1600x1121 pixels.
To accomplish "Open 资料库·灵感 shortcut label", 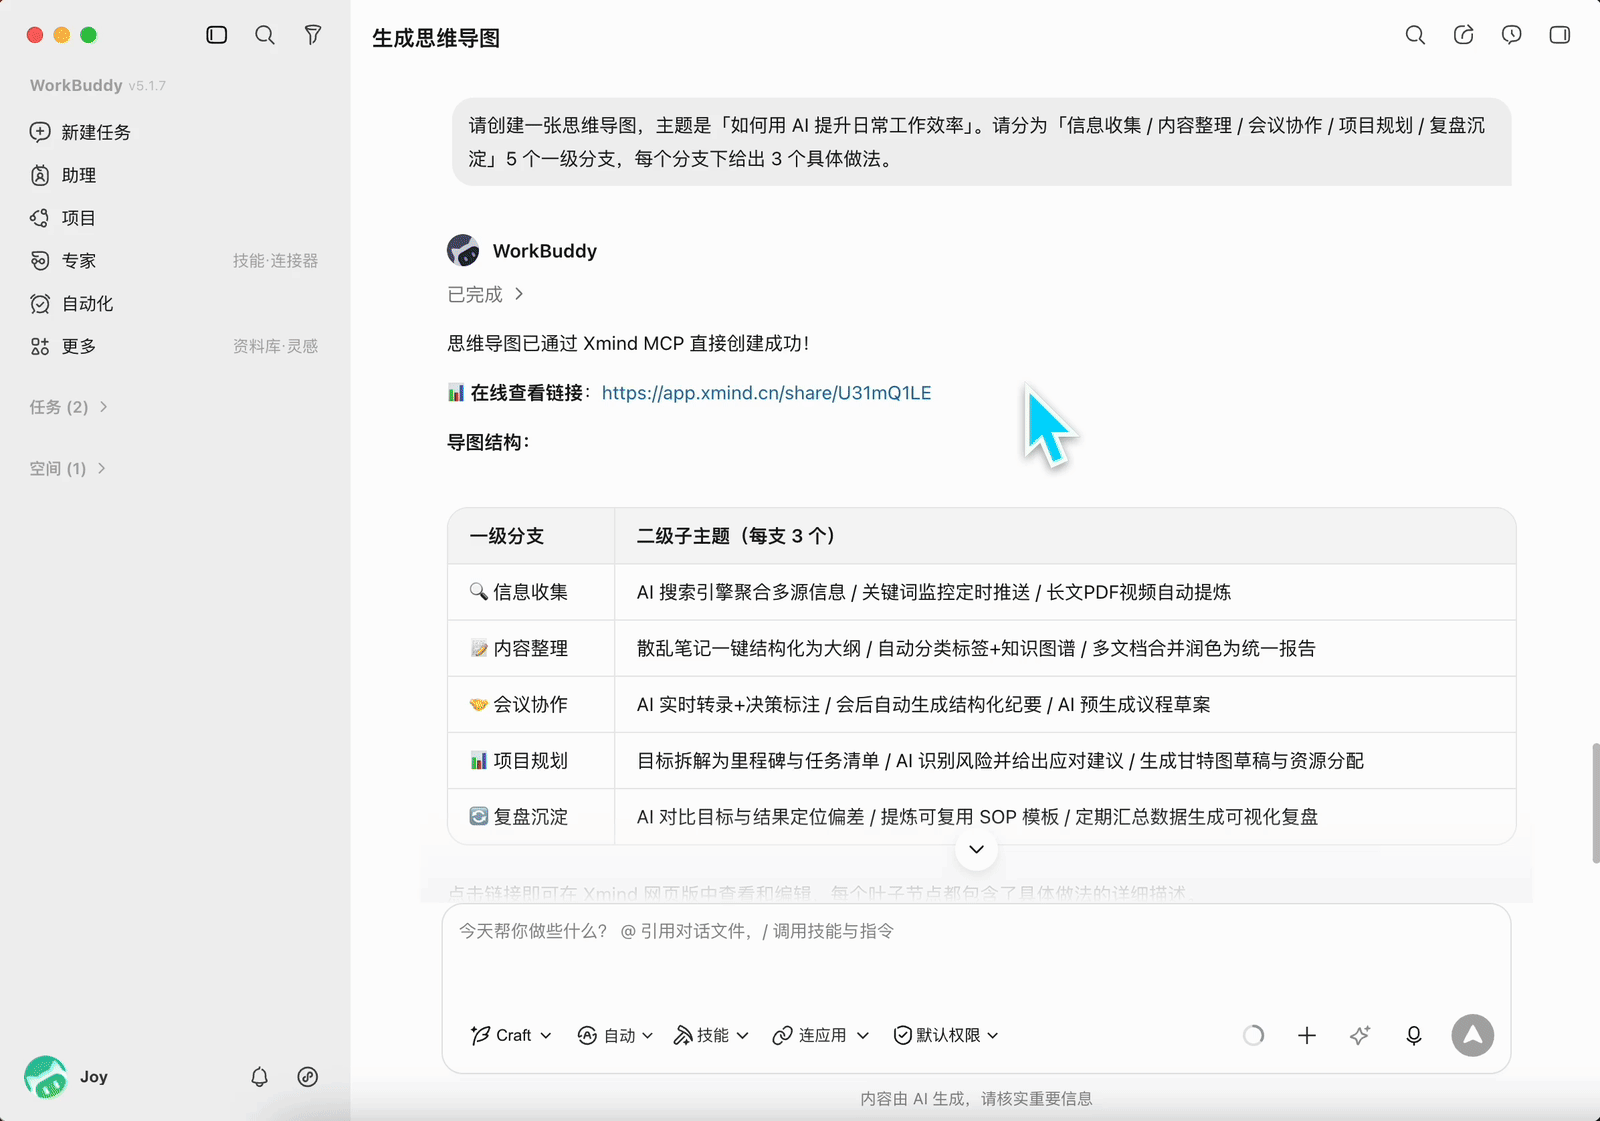I will (275, 347).
